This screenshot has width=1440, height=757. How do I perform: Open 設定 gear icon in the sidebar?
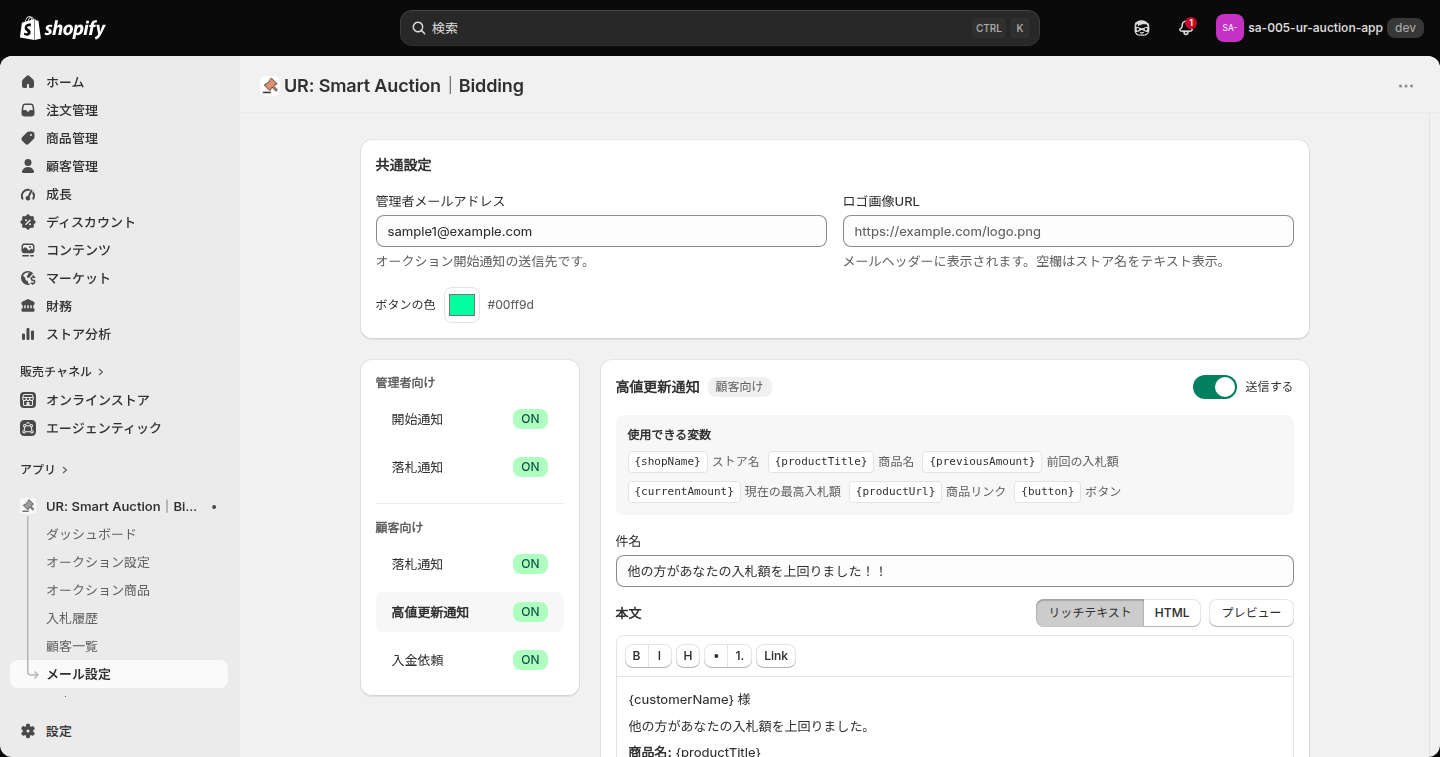(x=28, y=731)
